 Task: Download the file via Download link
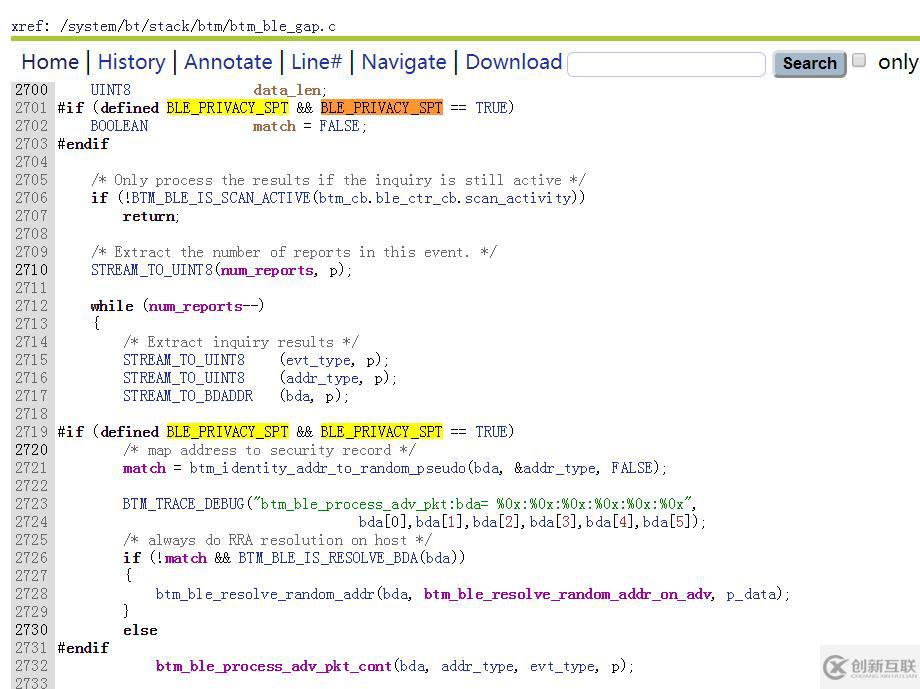[x=513, y=62]
